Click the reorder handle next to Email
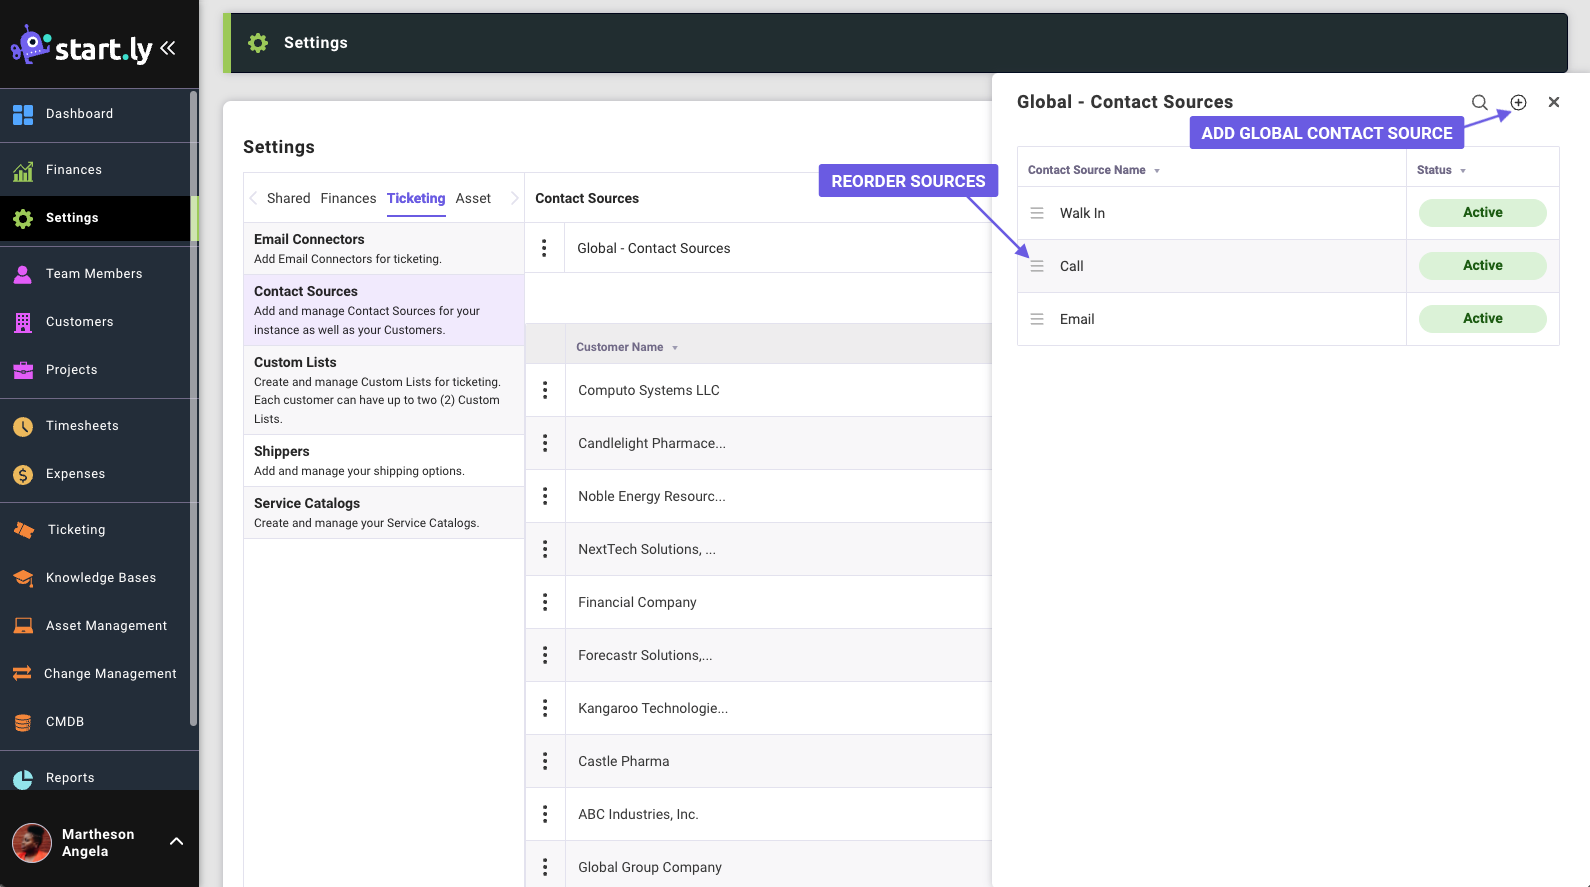1590x887 pixels. (1037, 319)
